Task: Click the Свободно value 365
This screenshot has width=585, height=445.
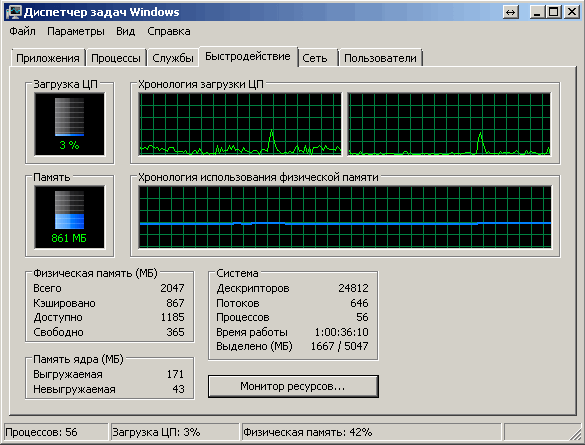Action: (x=175, y=332)
